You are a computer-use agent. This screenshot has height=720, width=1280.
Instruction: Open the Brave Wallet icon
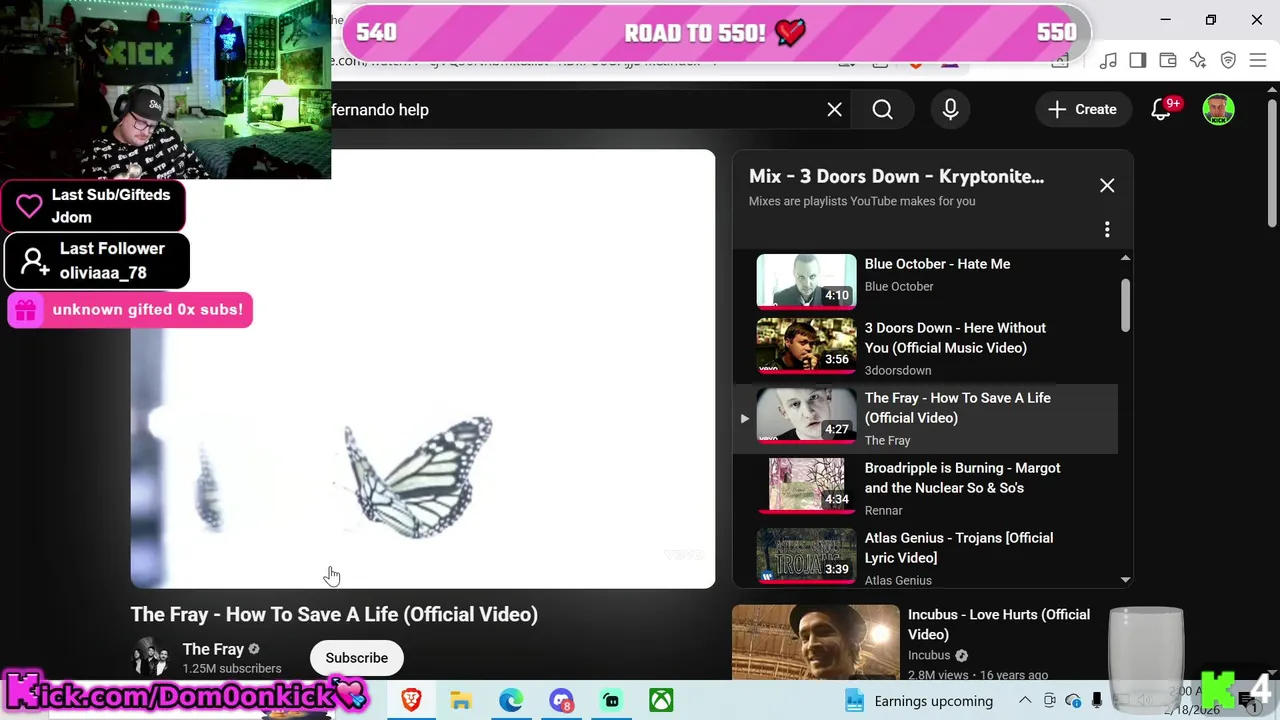[x=1168, y=61]
